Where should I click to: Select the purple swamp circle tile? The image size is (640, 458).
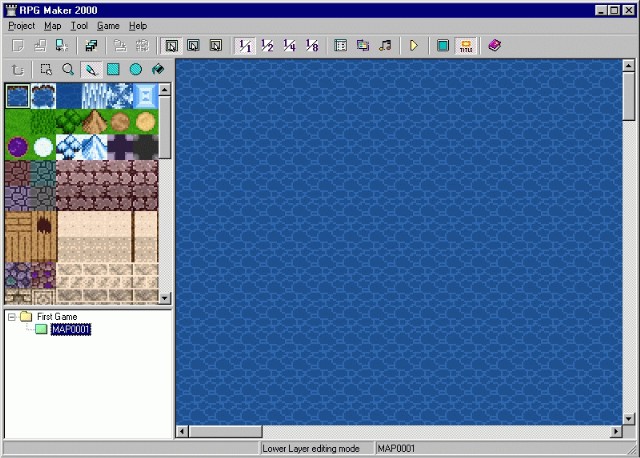coord(18,147)
